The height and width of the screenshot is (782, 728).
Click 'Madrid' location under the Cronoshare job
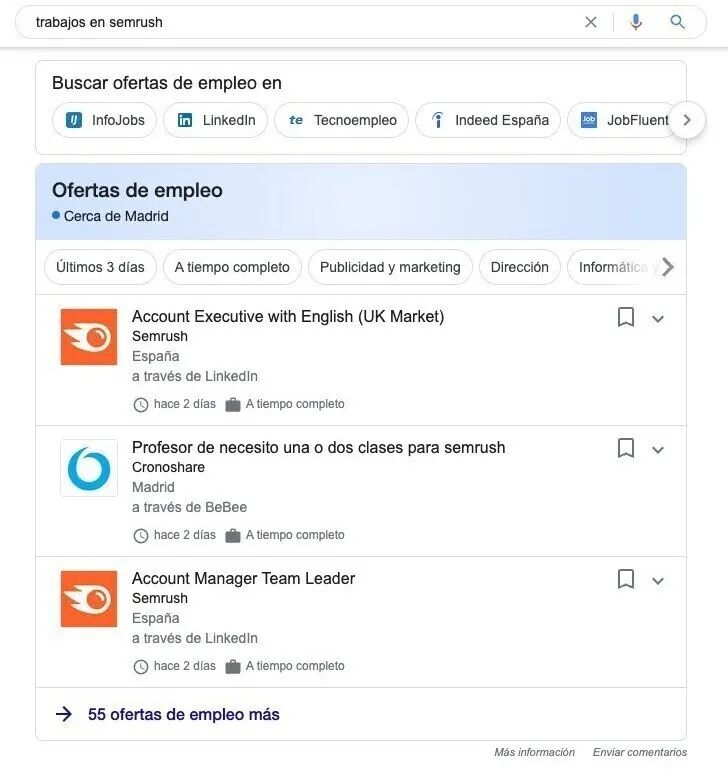click(153, 487)
